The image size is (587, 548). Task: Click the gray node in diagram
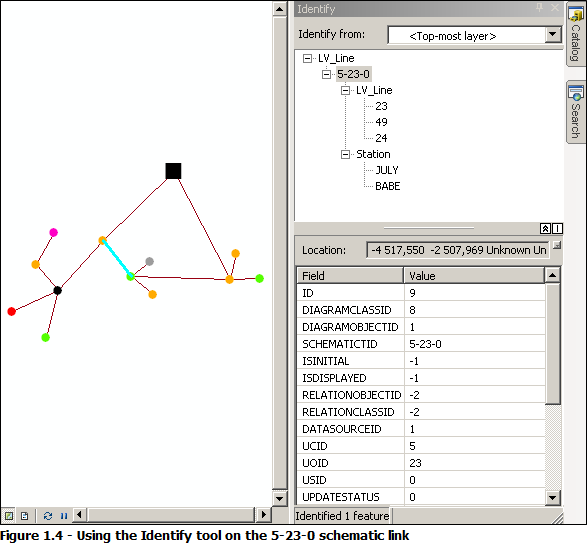pyautogui.click(x=149, y=261)
